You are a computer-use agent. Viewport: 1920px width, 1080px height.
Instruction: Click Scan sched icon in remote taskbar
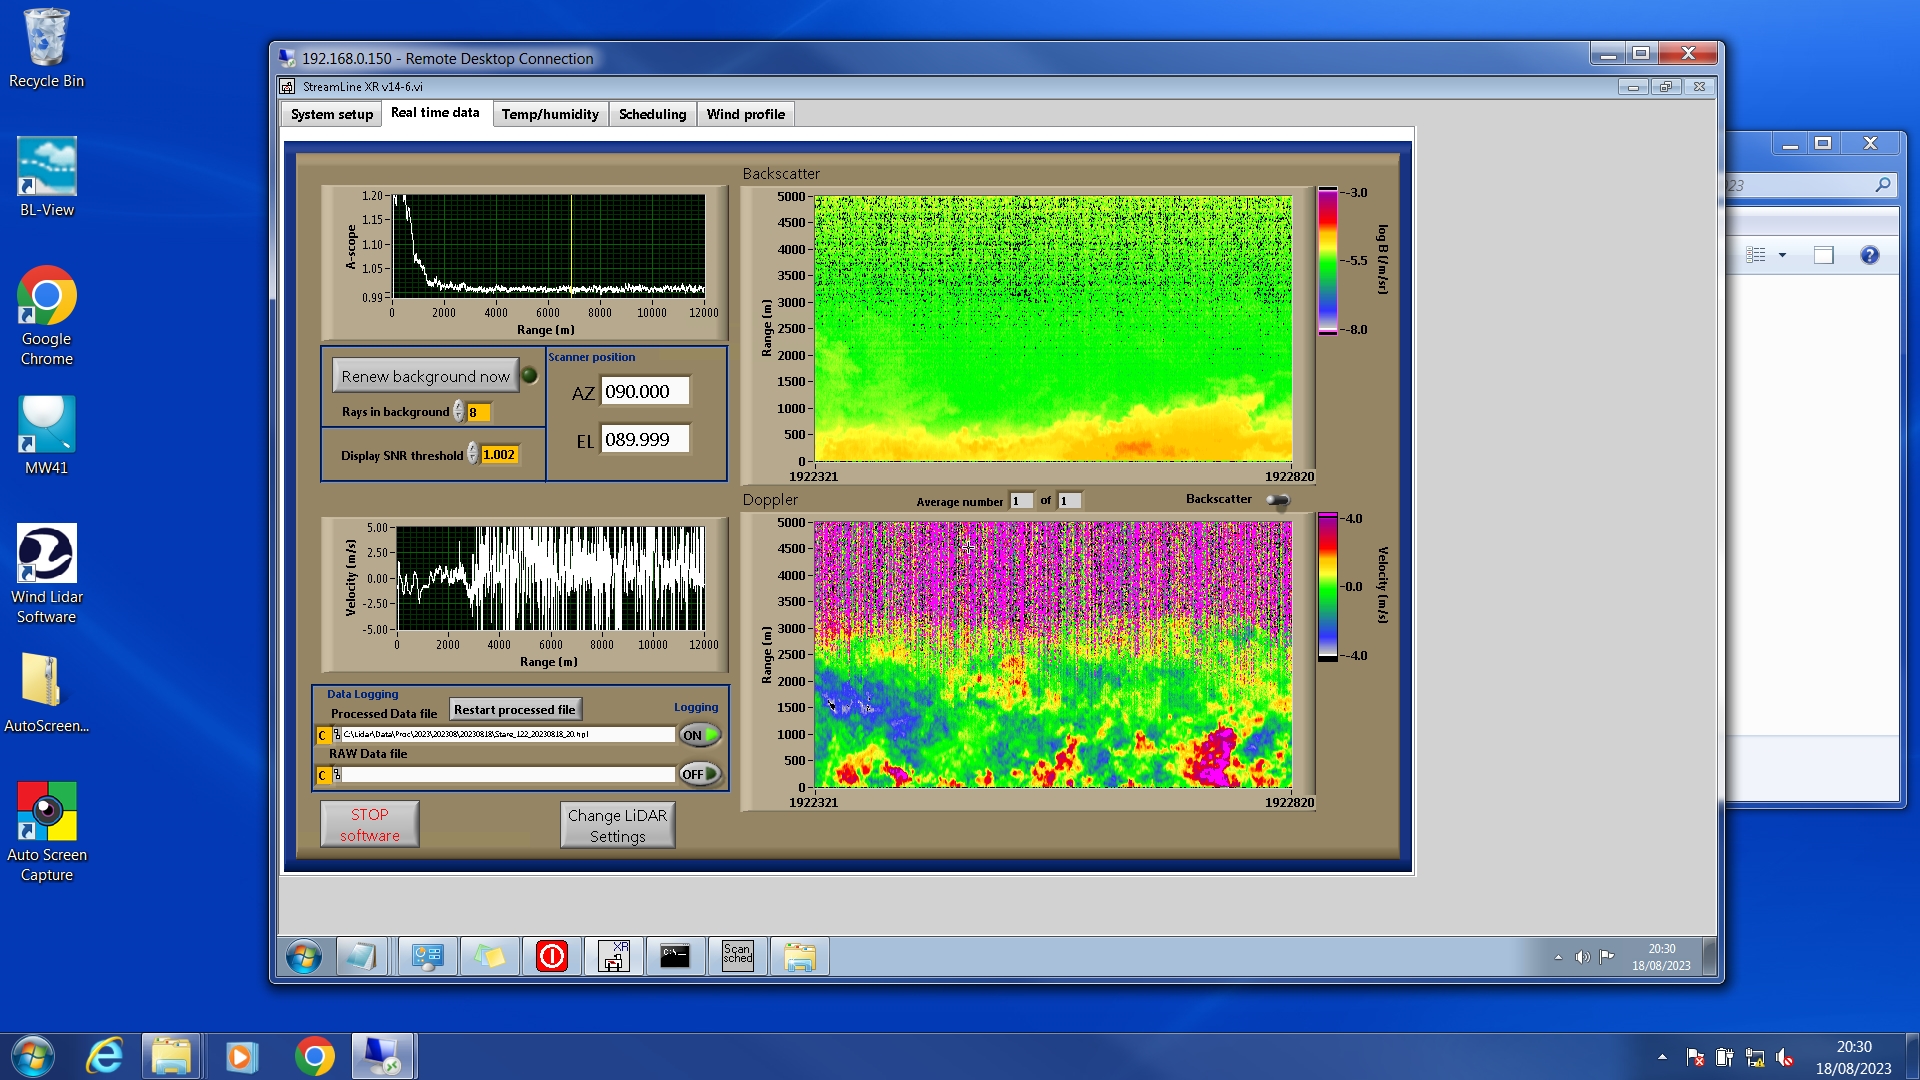737,957
